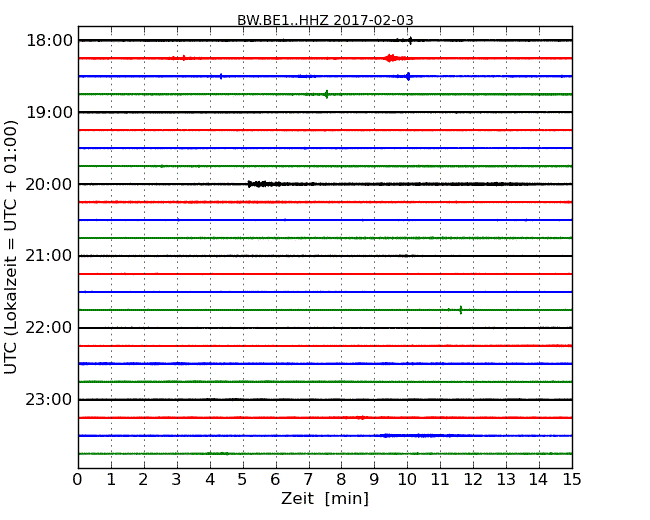Click x-axis tick label 0
Image resolution: width=650 pixels, height=520 pixels.
(78, 480)
